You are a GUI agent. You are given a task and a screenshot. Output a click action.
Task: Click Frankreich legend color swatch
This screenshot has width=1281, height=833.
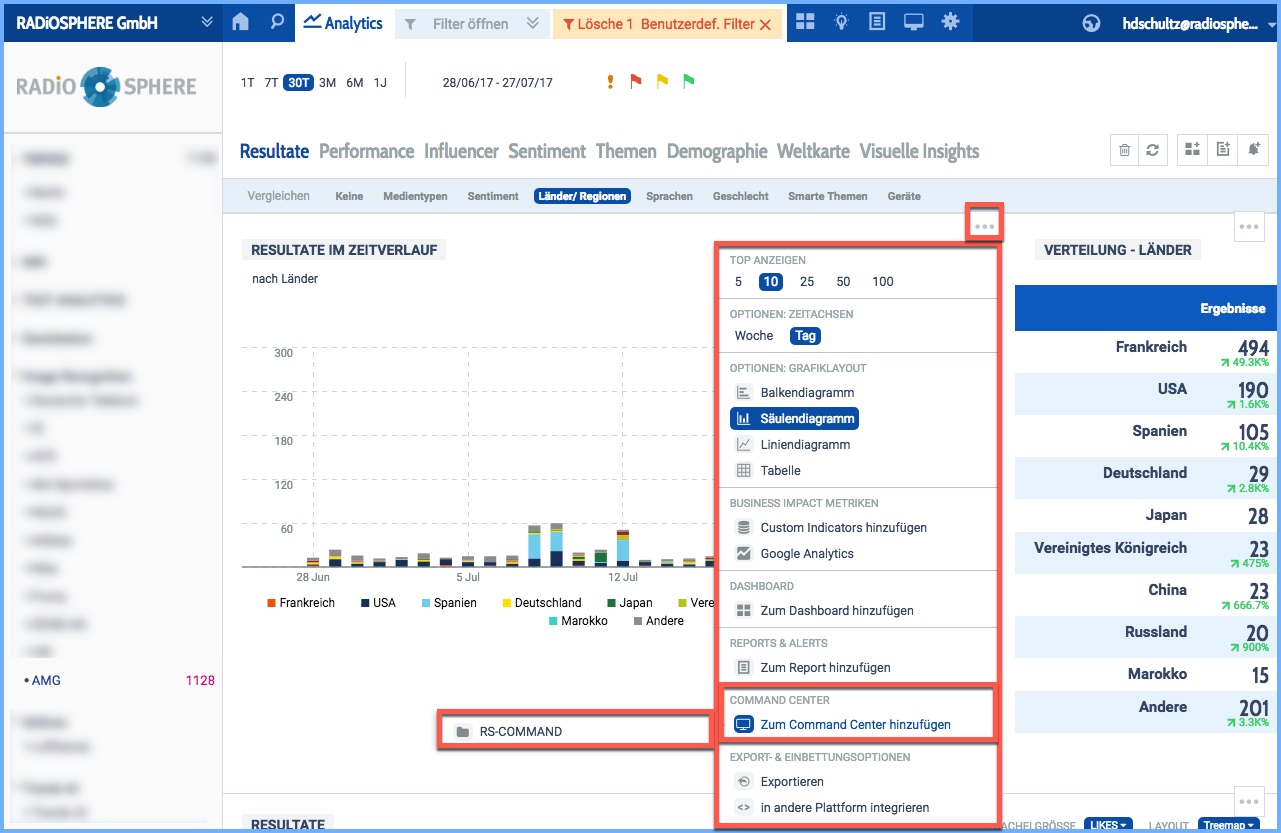(271, 603)
